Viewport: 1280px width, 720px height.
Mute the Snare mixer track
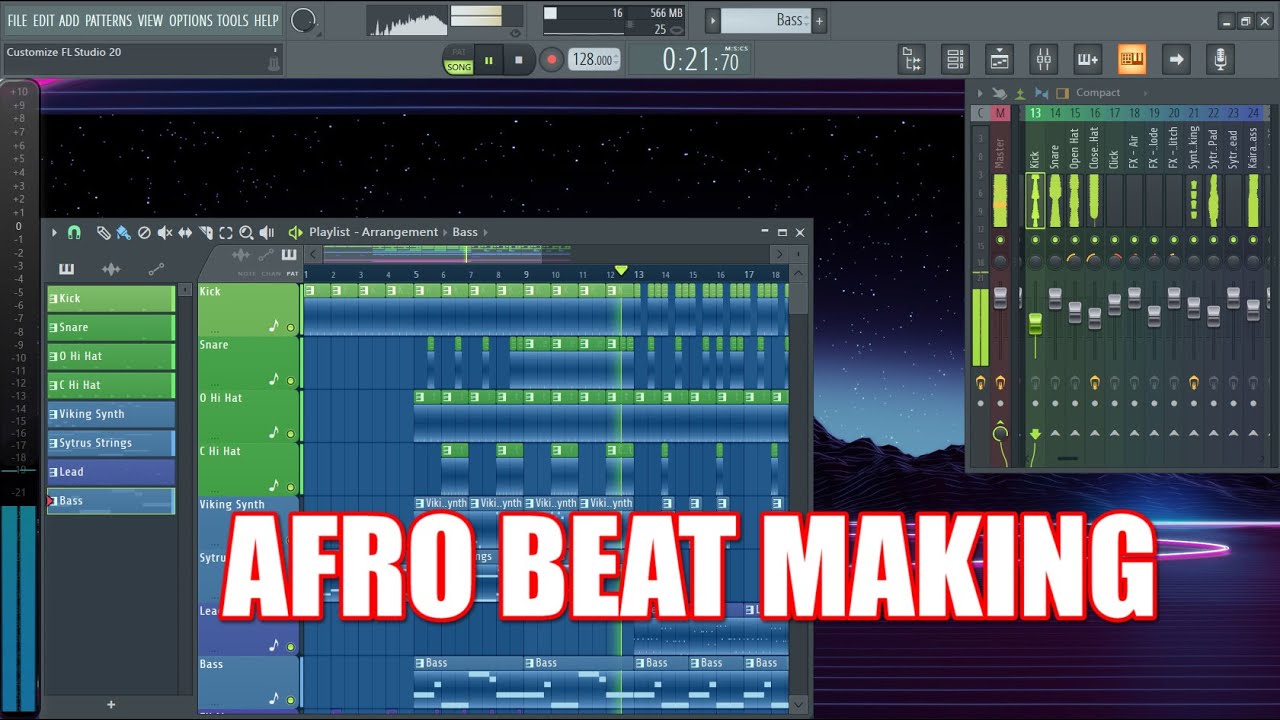1055,240
